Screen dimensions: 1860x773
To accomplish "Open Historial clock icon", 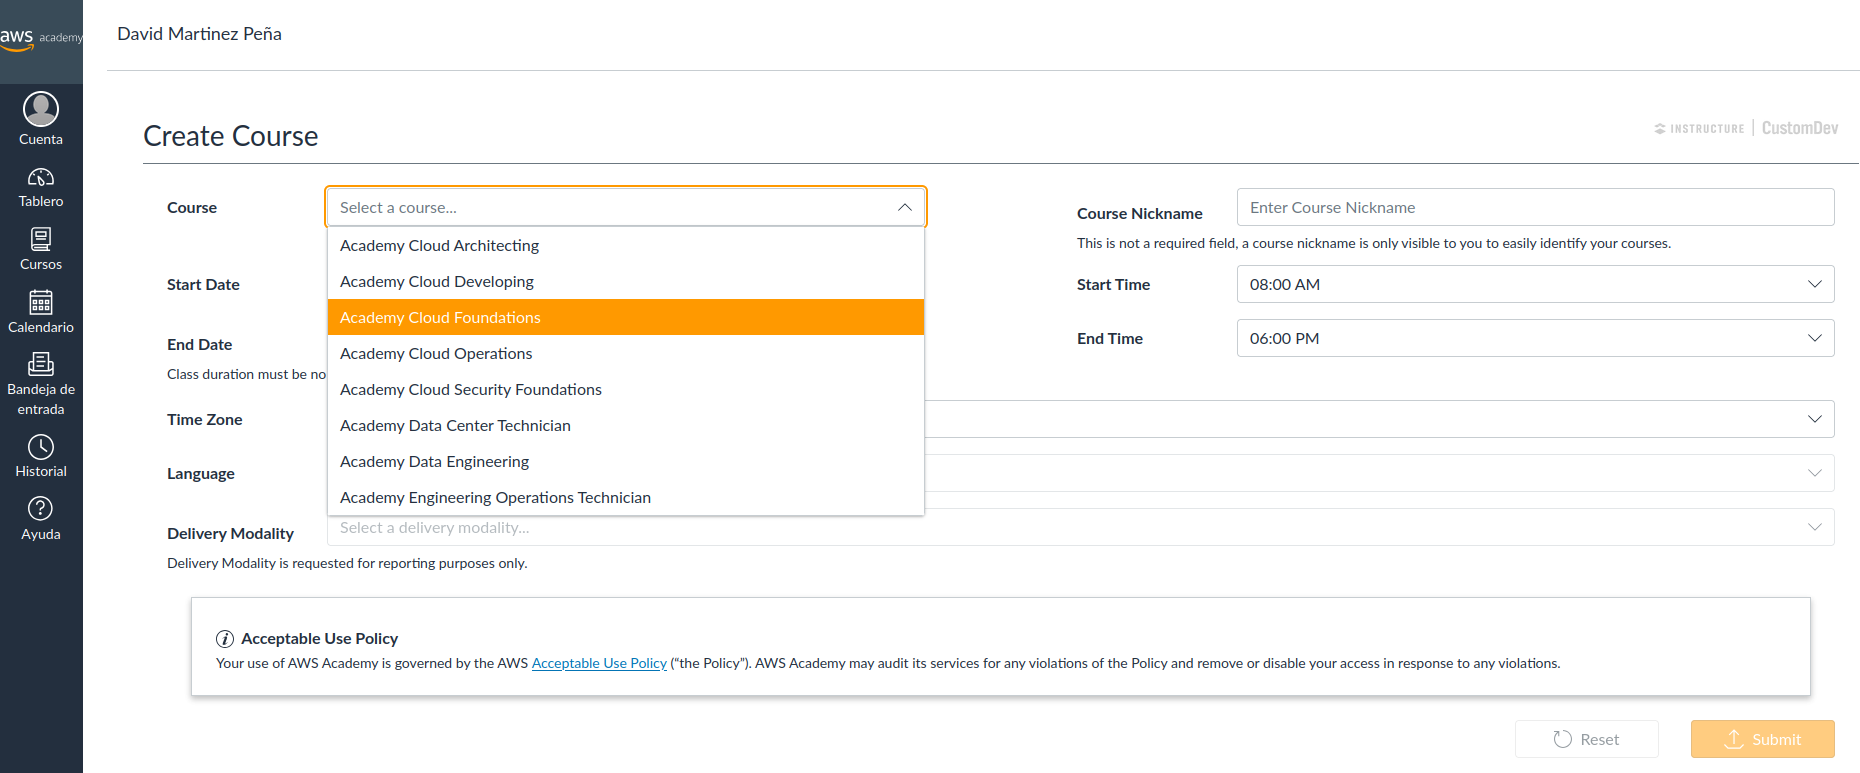I will 41,447.
